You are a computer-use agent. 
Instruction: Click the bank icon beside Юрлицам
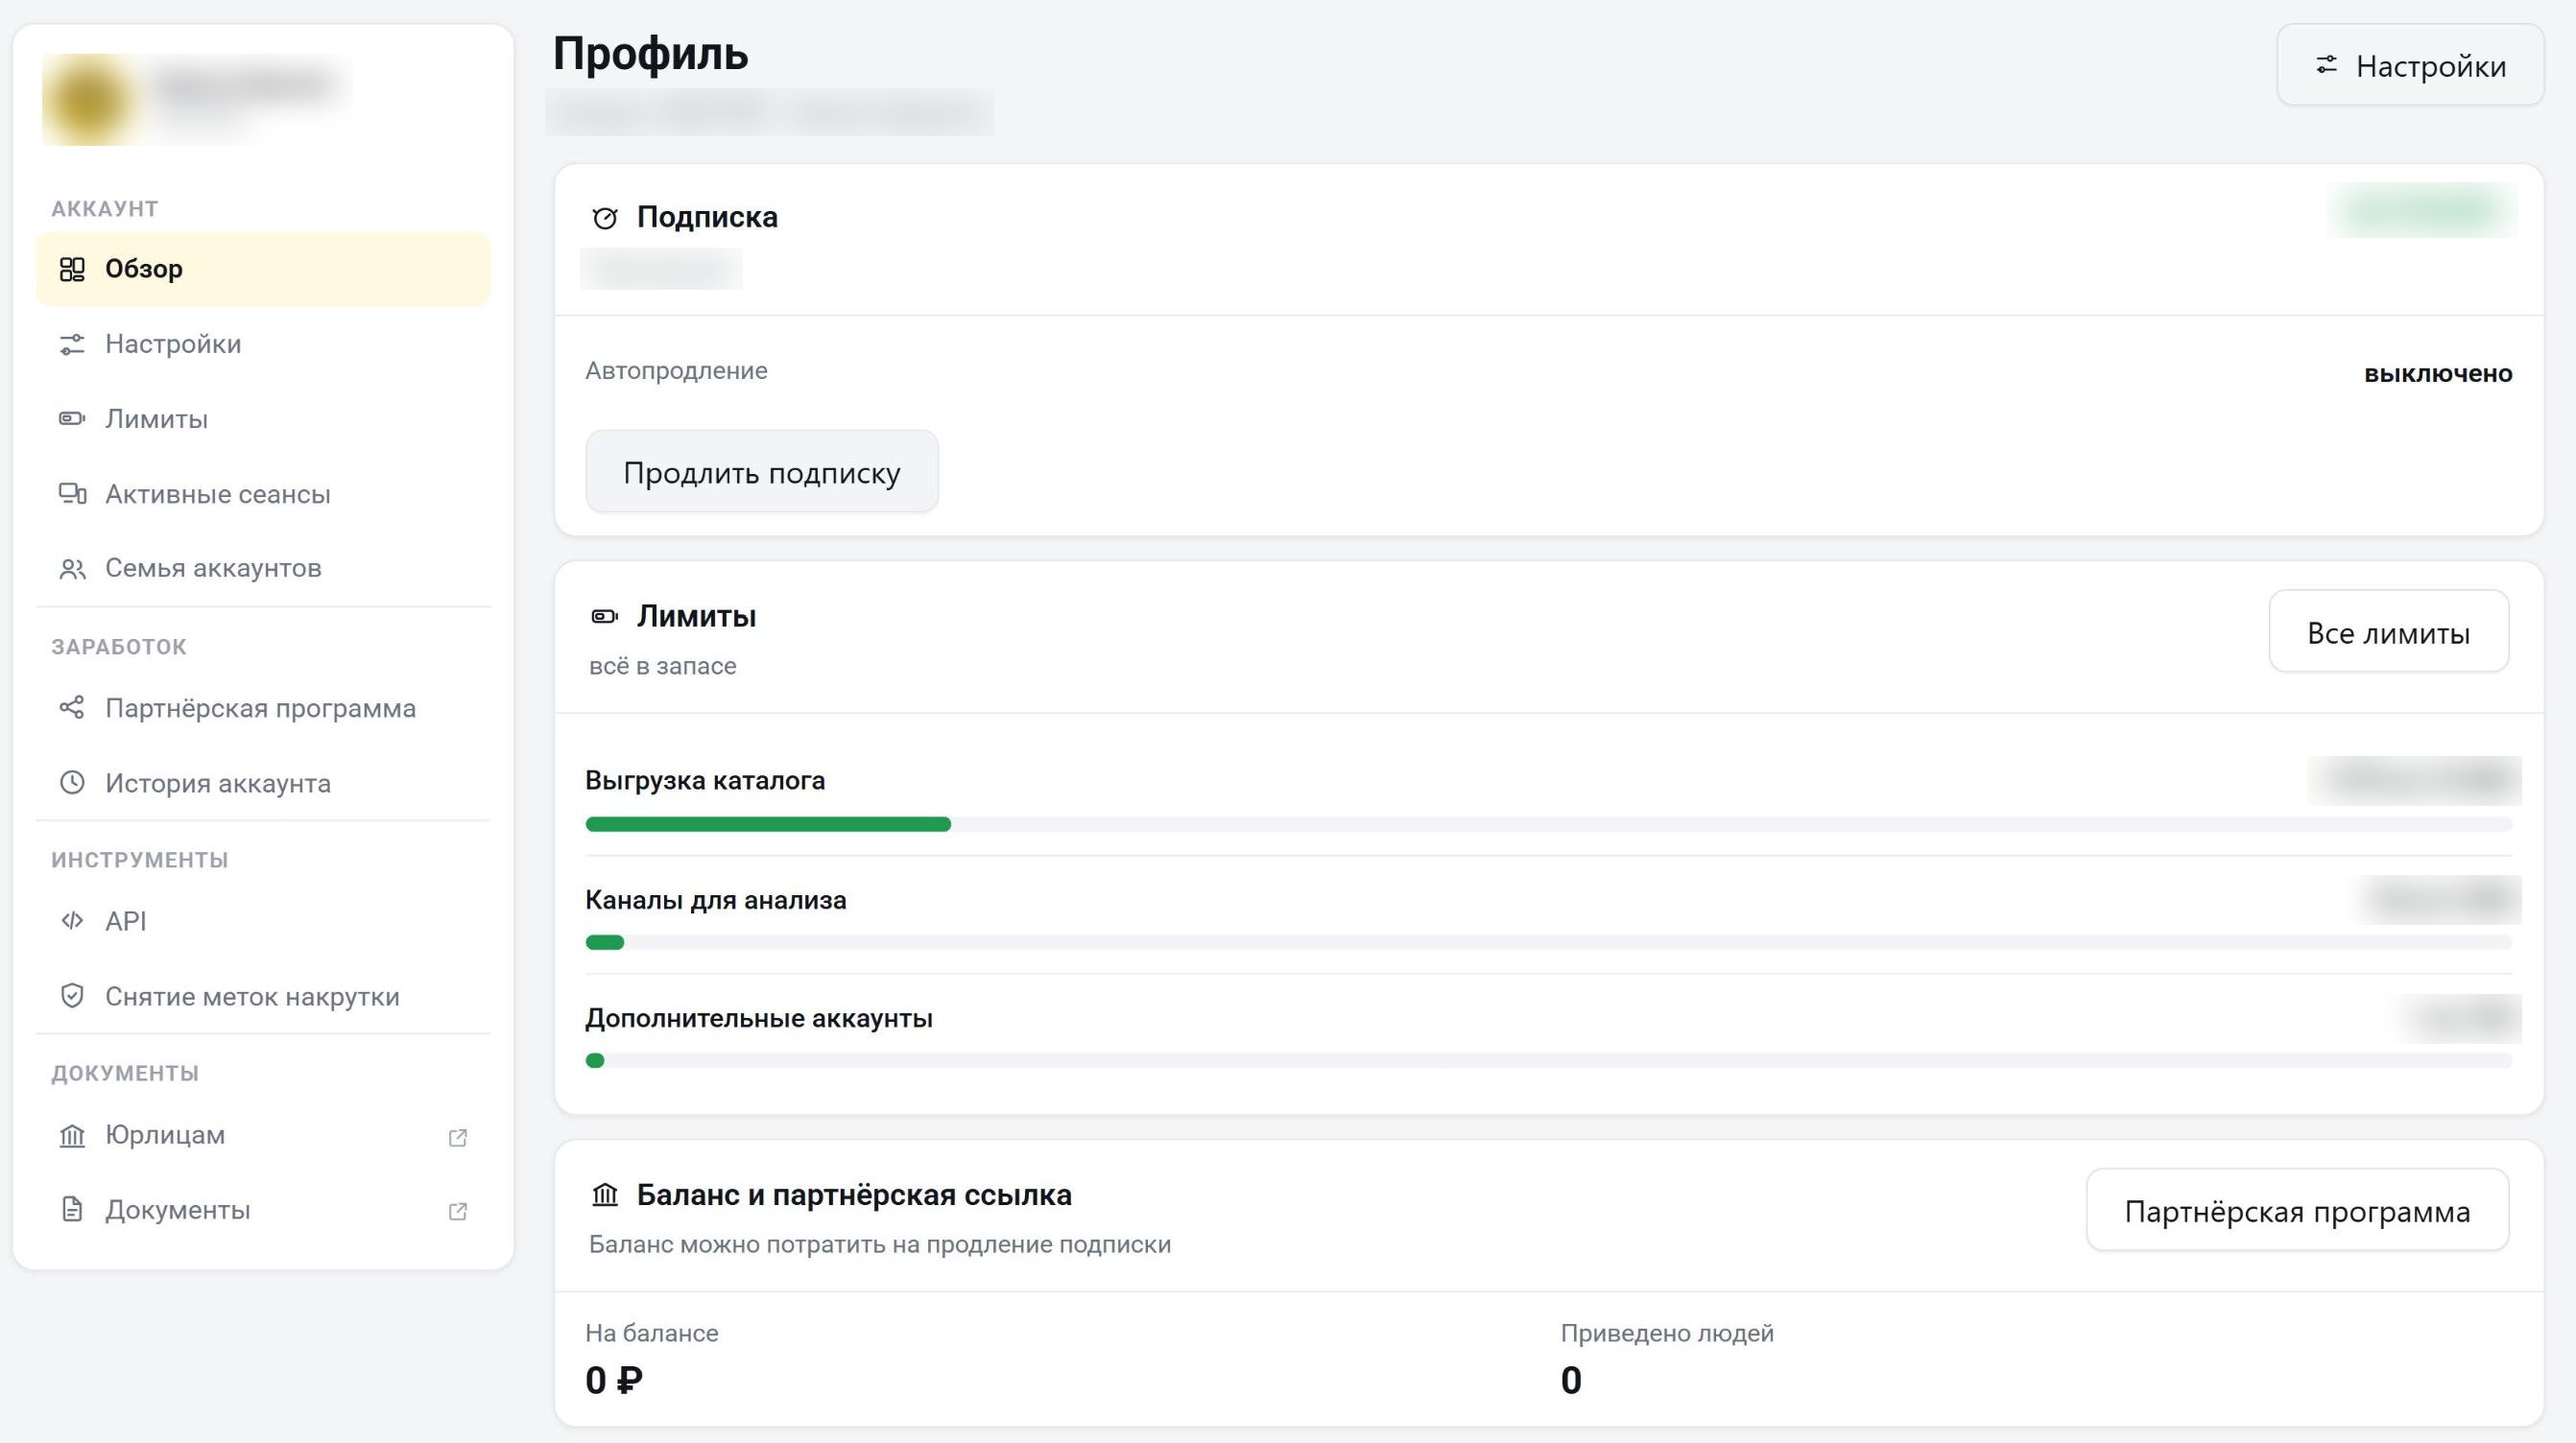point(72,1136)
